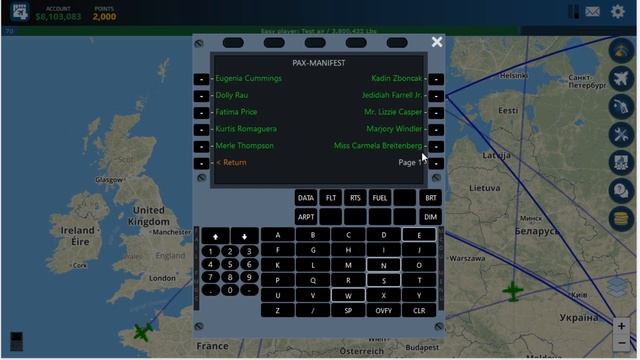Open the fuel pump sidebar icon
Viewport: 640px width, 360px height.
click(621, 107)
